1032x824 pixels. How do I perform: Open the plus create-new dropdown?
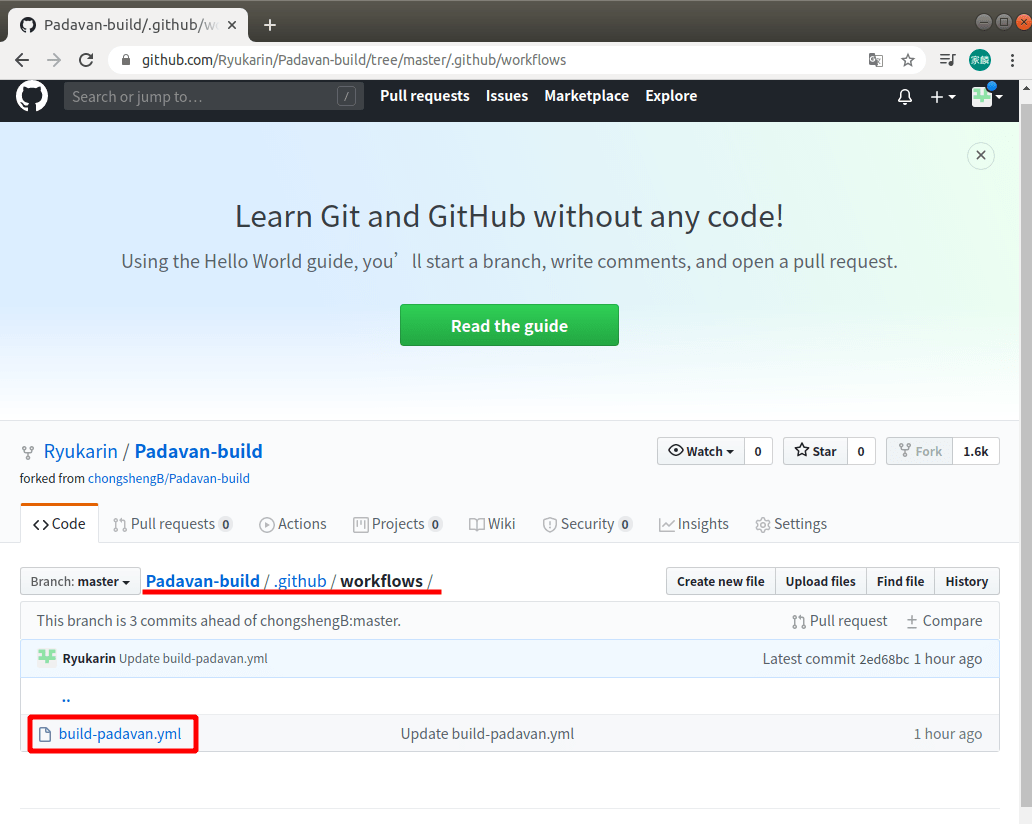pos(942,97)
